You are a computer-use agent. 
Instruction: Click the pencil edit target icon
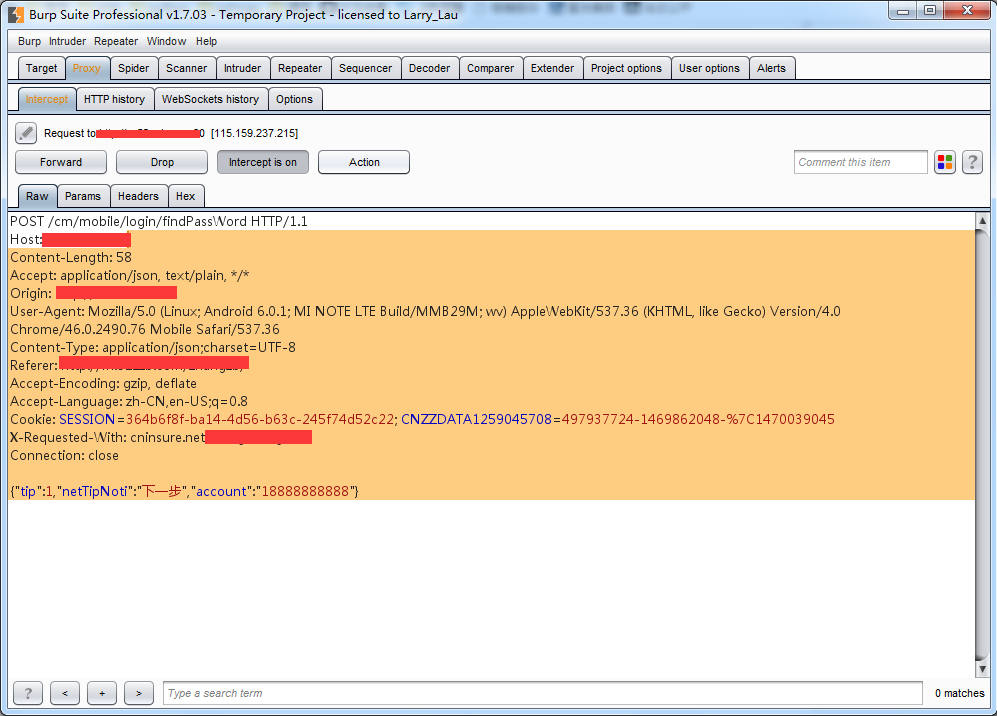(26, 133)
